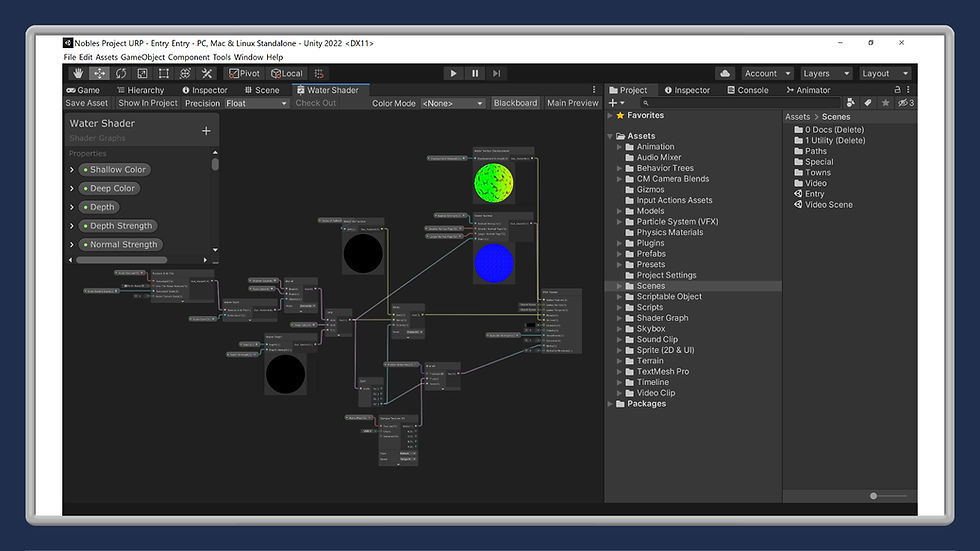This screenshot has height=551, width=980.
Task: Click the Favorites star icon
Action: point(620,116)
